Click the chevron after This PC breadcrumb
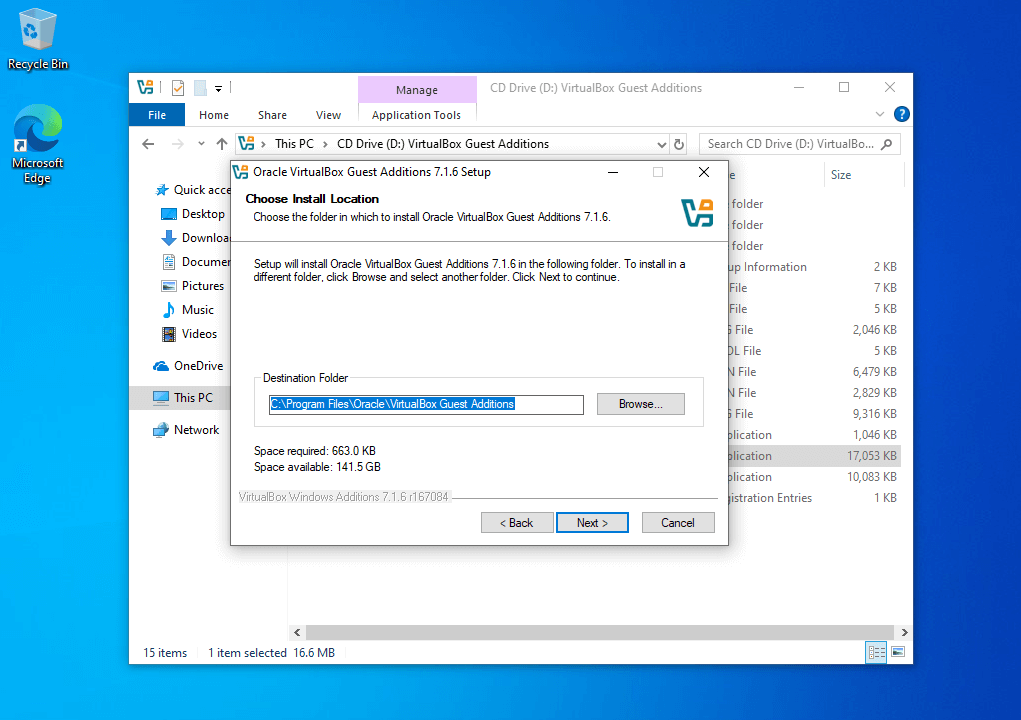Image resolution: width=1021 pixels, height=720 pixels. 325,145
